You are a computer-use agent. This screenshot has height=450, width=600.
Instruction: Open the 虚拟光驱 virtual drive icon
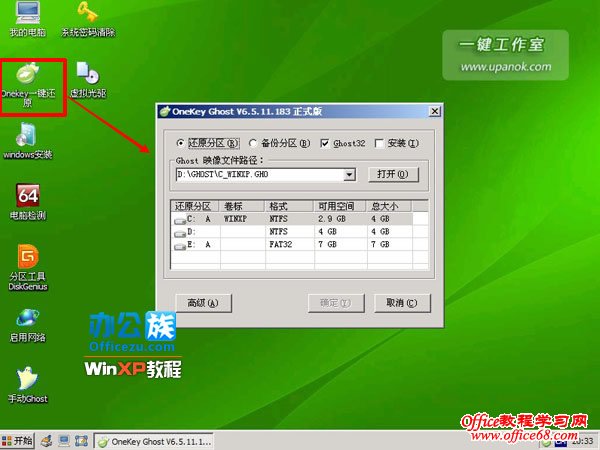pos(88,80)
